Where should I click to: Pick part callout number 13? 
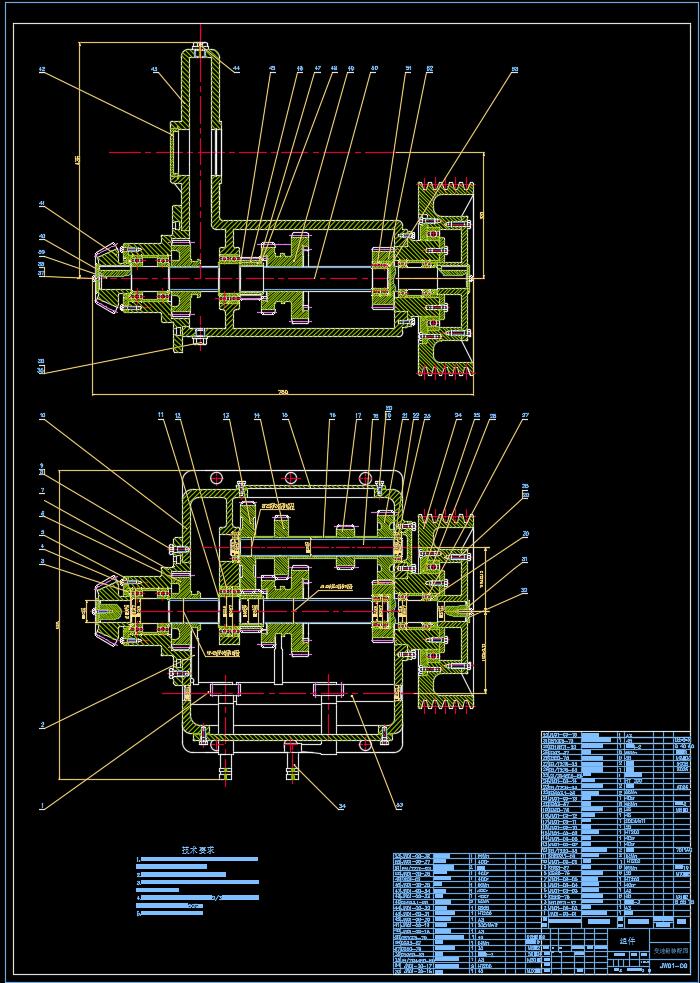click(x=226, y=415)
